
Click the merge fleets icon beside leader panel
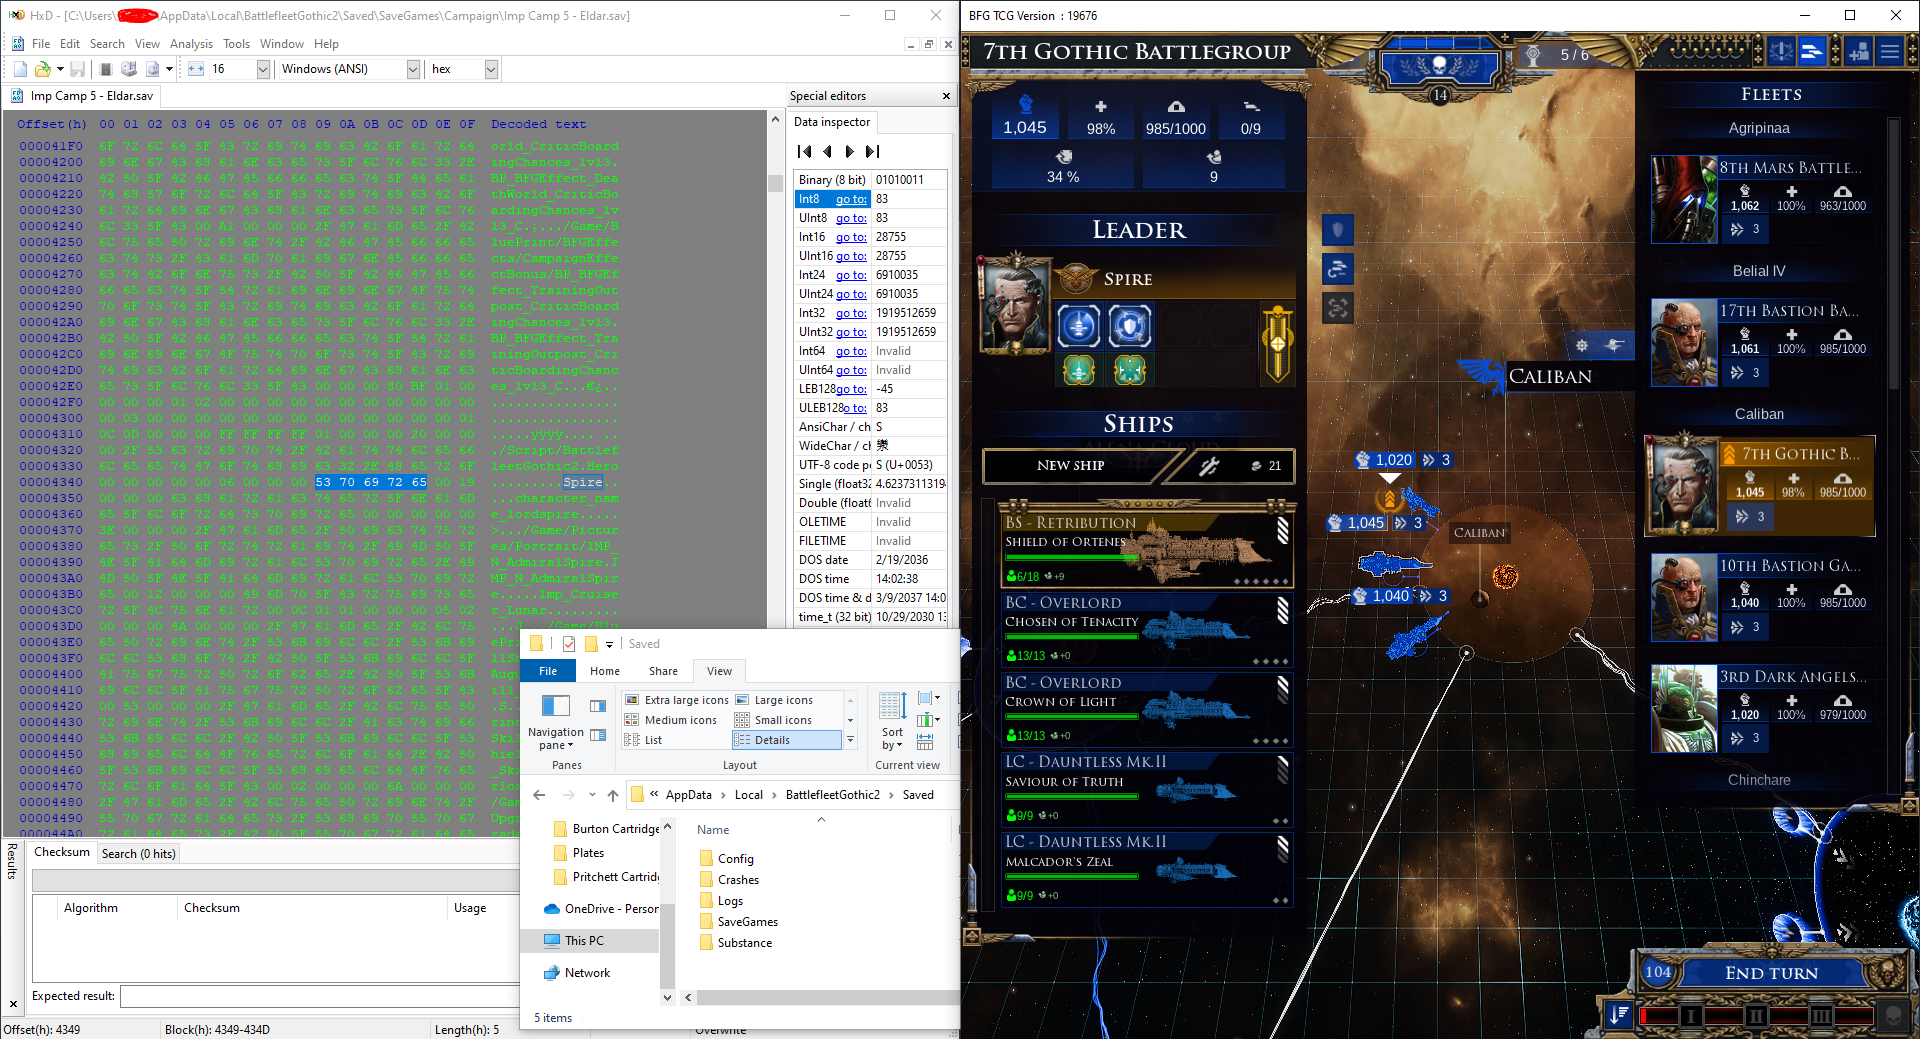coord(1337,308)
